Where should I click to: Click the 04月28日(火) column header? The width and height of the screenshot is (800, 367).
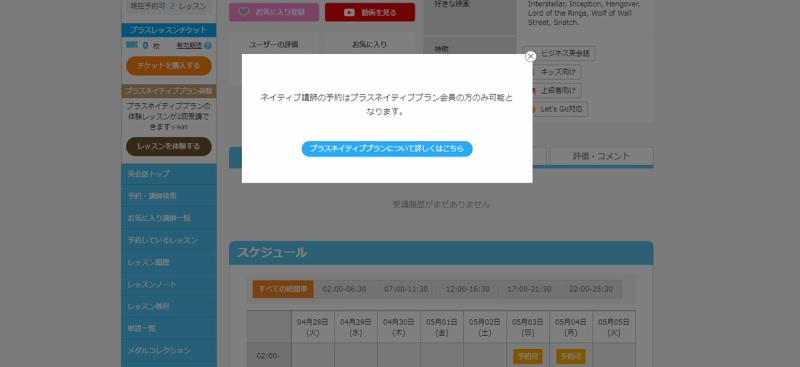(x=313, y=327)
